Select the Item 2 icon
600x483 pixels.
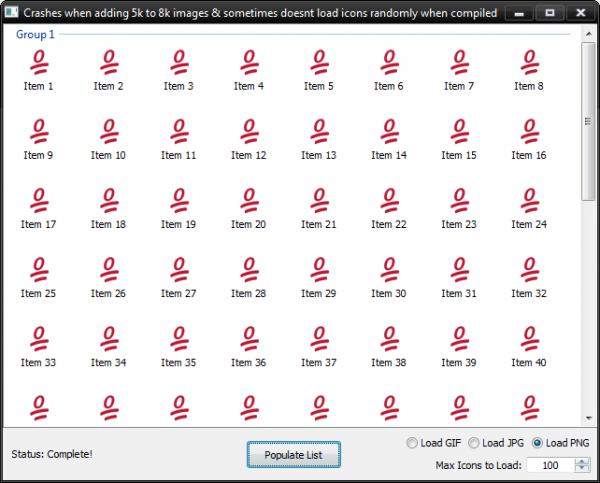[x=109, y=62]
